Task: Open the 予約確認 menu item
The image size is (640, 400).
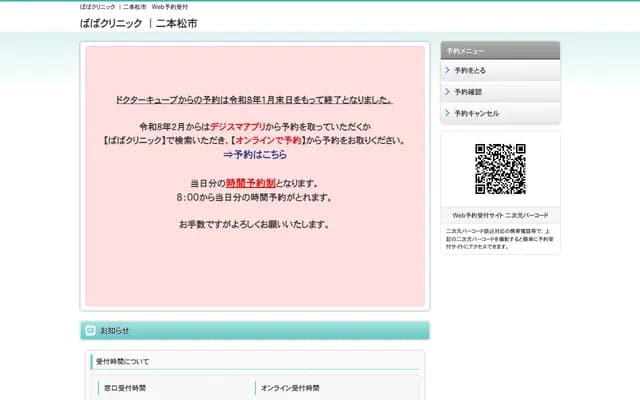Action: click(468, 92)
